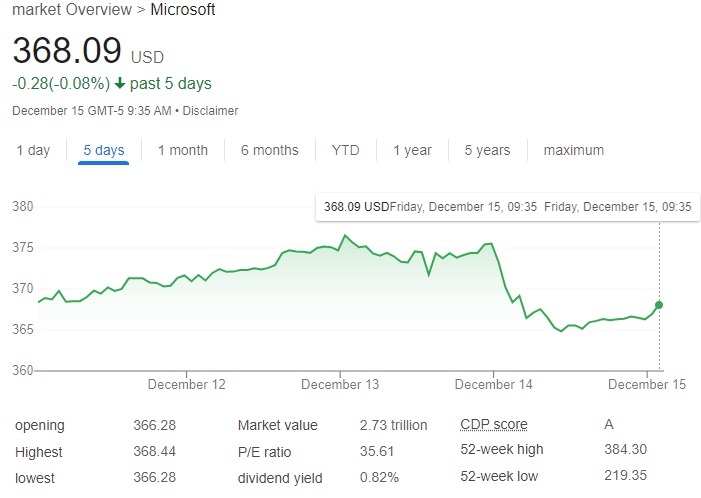Choose the 1 year range tab

pyautogui.click(x=412, y=150)
